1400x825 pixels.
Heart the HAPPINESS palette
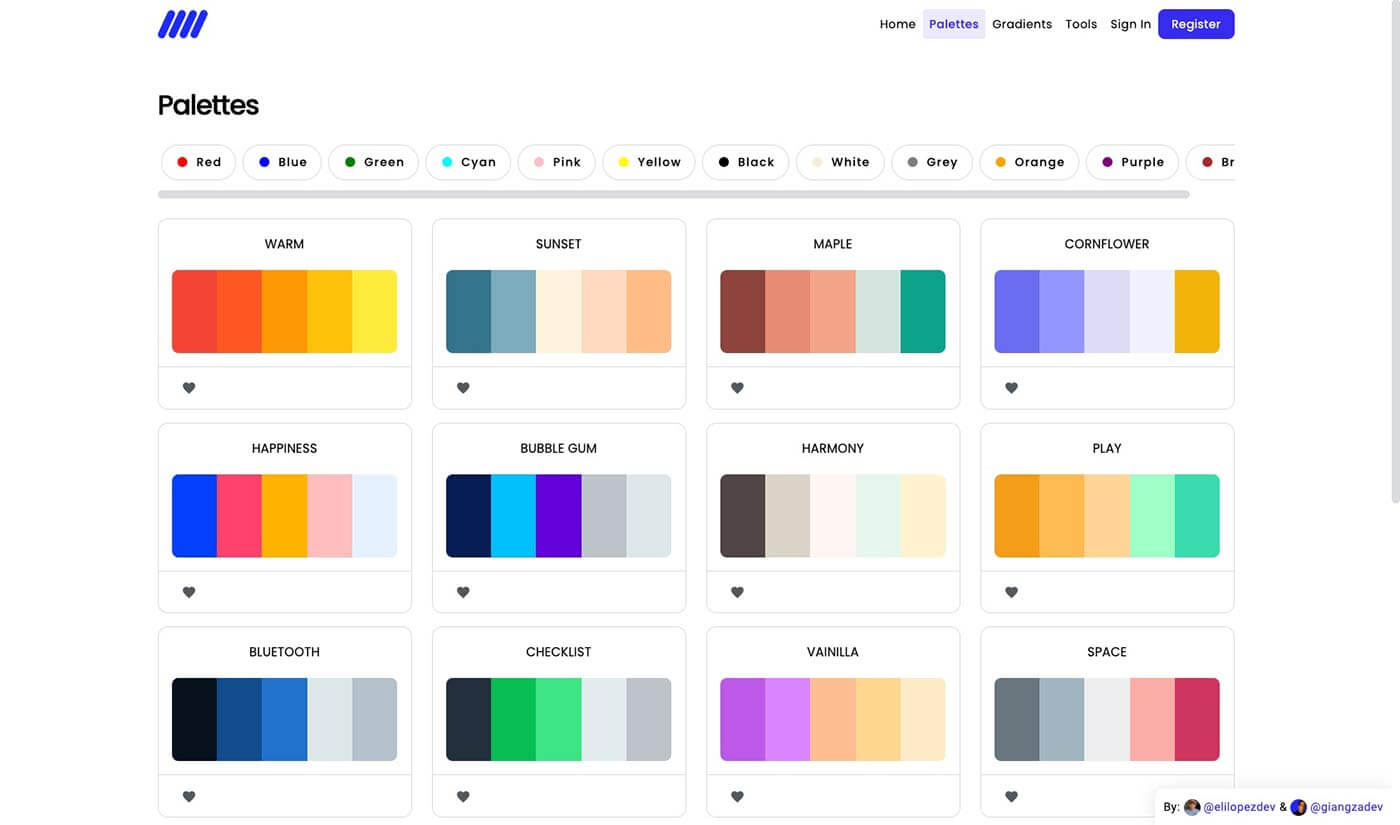189,592
